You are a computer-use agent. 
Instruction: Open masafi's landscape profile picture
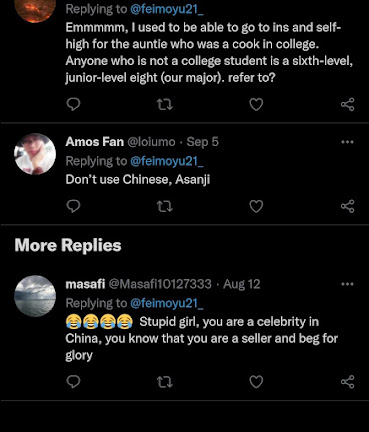pos(35,296)
